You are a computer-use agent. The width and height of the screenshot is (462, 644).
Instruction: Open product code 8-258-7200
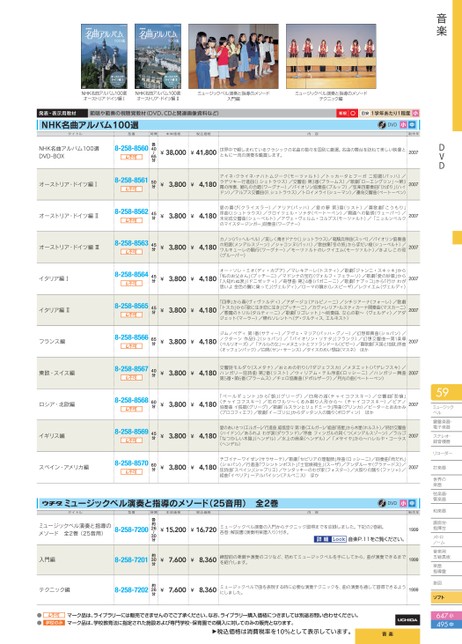tap(131, 529)
